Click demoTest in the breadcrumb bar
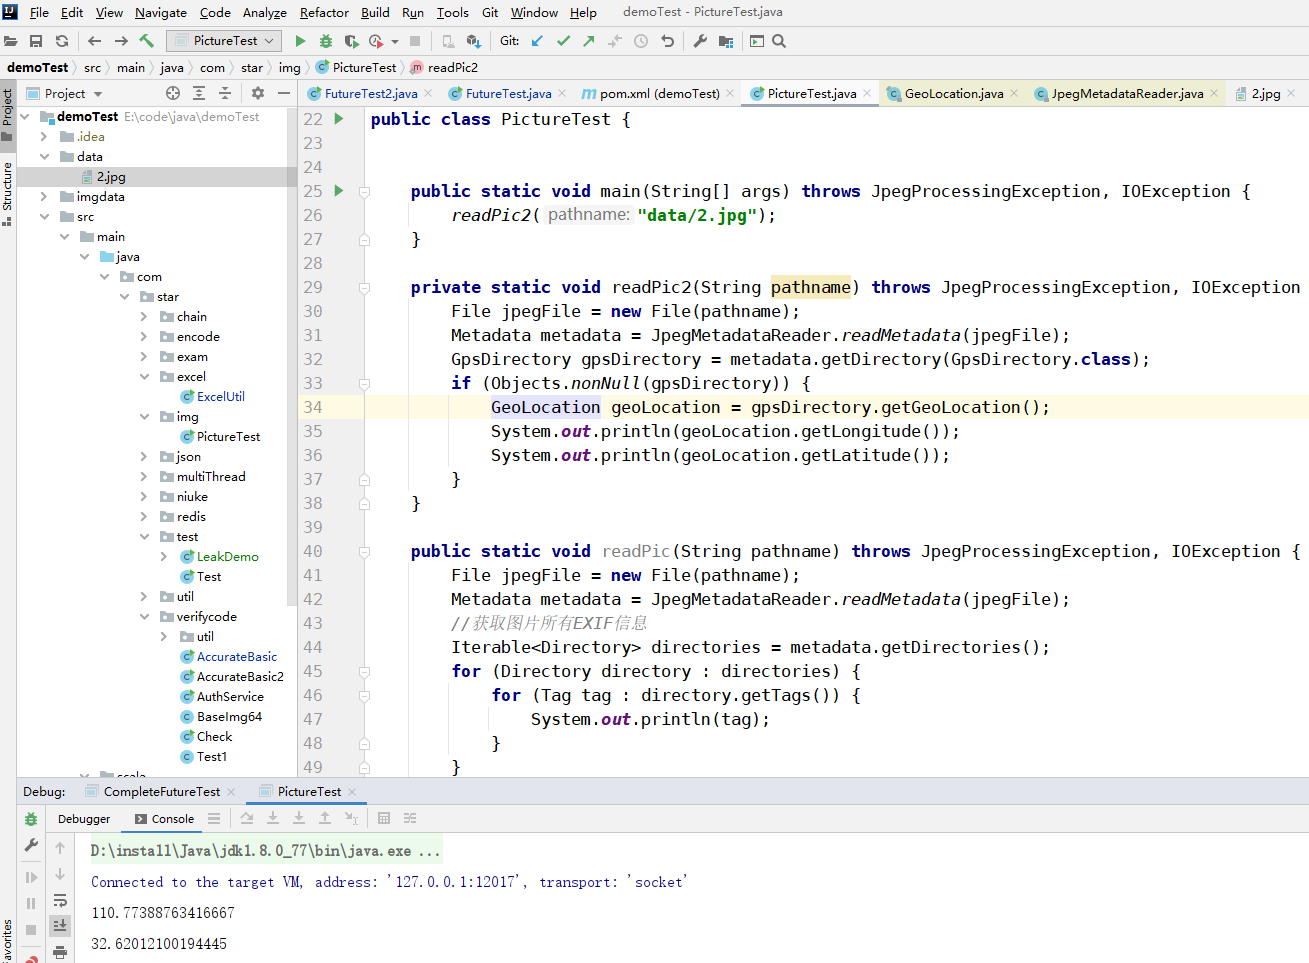The image size is (1309, 963). (37, 67)
